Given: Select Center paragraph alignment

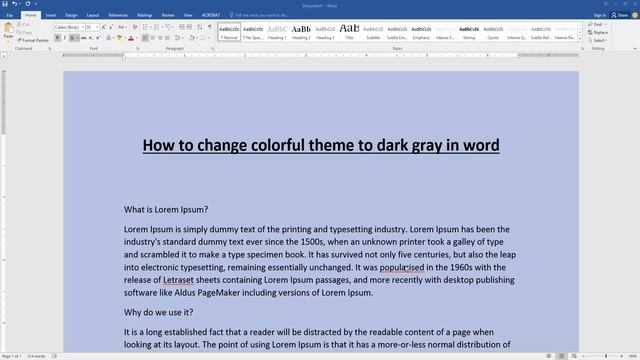Looking at the screenshot, I should (153, 38).
